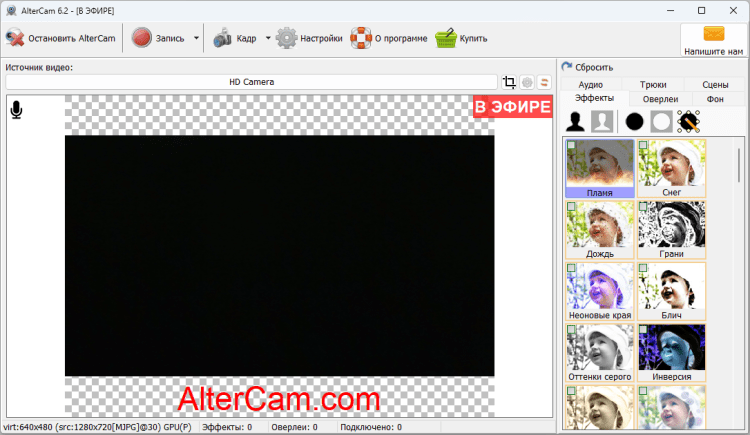This screenshot has height=435, width=750.
Task: Open Настройки with the gear icon
Action: [286, 38]
